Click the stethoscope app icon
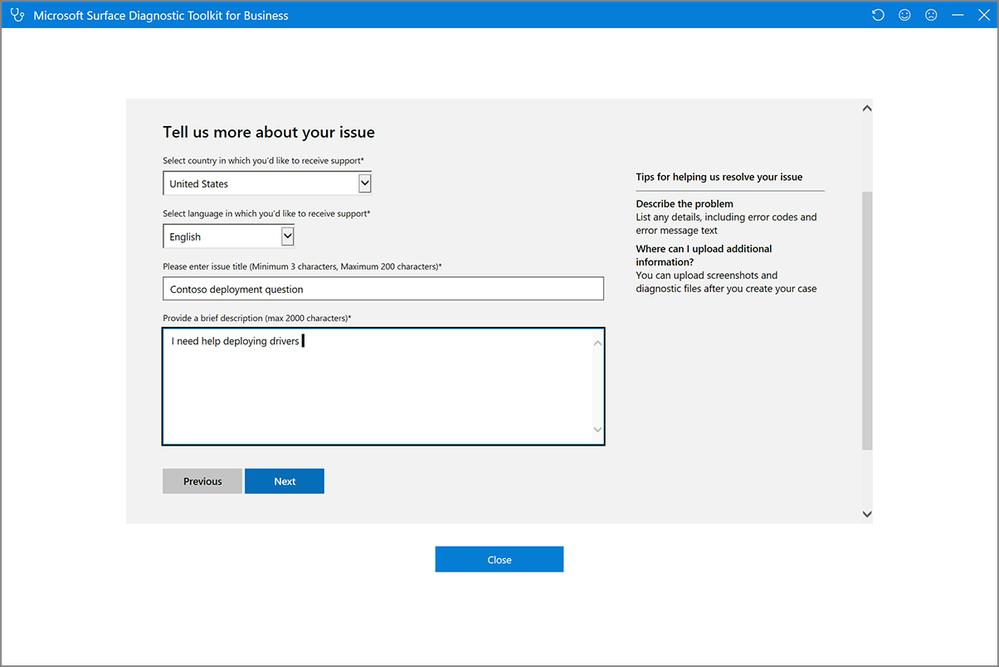 [x=17, y=15]
